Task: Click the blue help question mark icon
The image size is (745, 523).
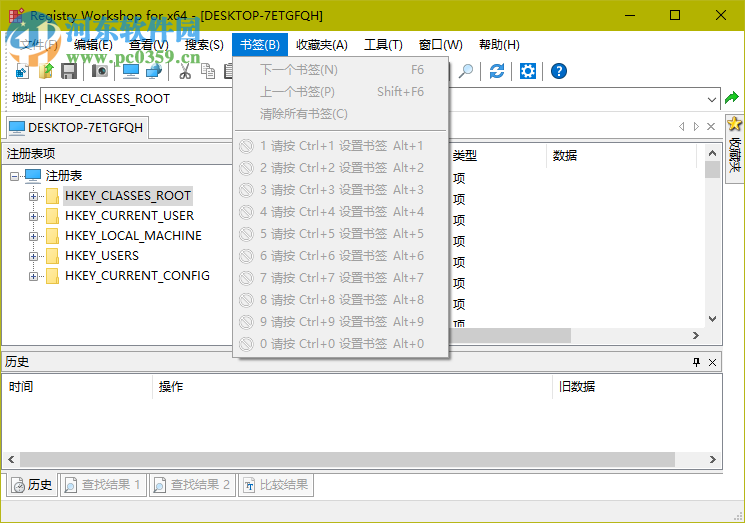Action: (559, 71)
